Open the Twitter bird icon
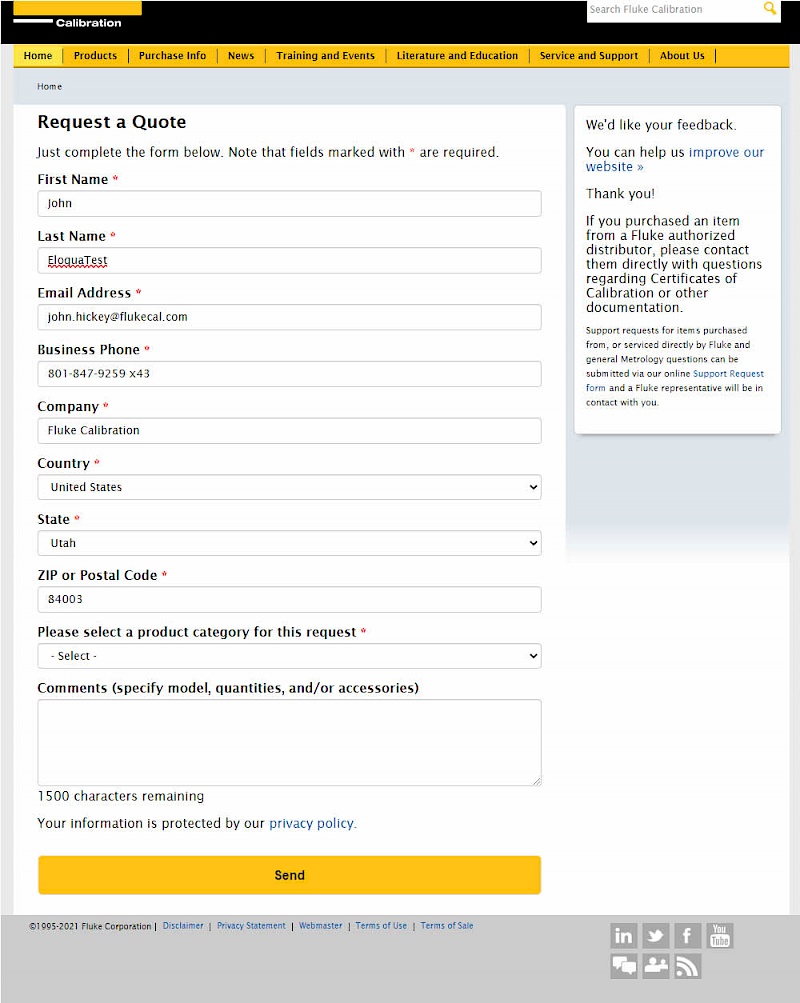 click(x=656, y=936)
